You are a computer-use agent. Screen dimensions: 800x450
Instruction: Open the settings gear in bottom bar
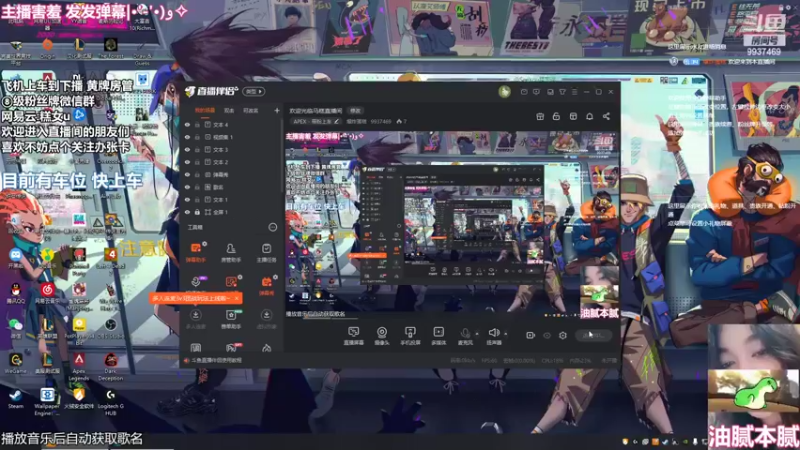click(x=562, y=335)
